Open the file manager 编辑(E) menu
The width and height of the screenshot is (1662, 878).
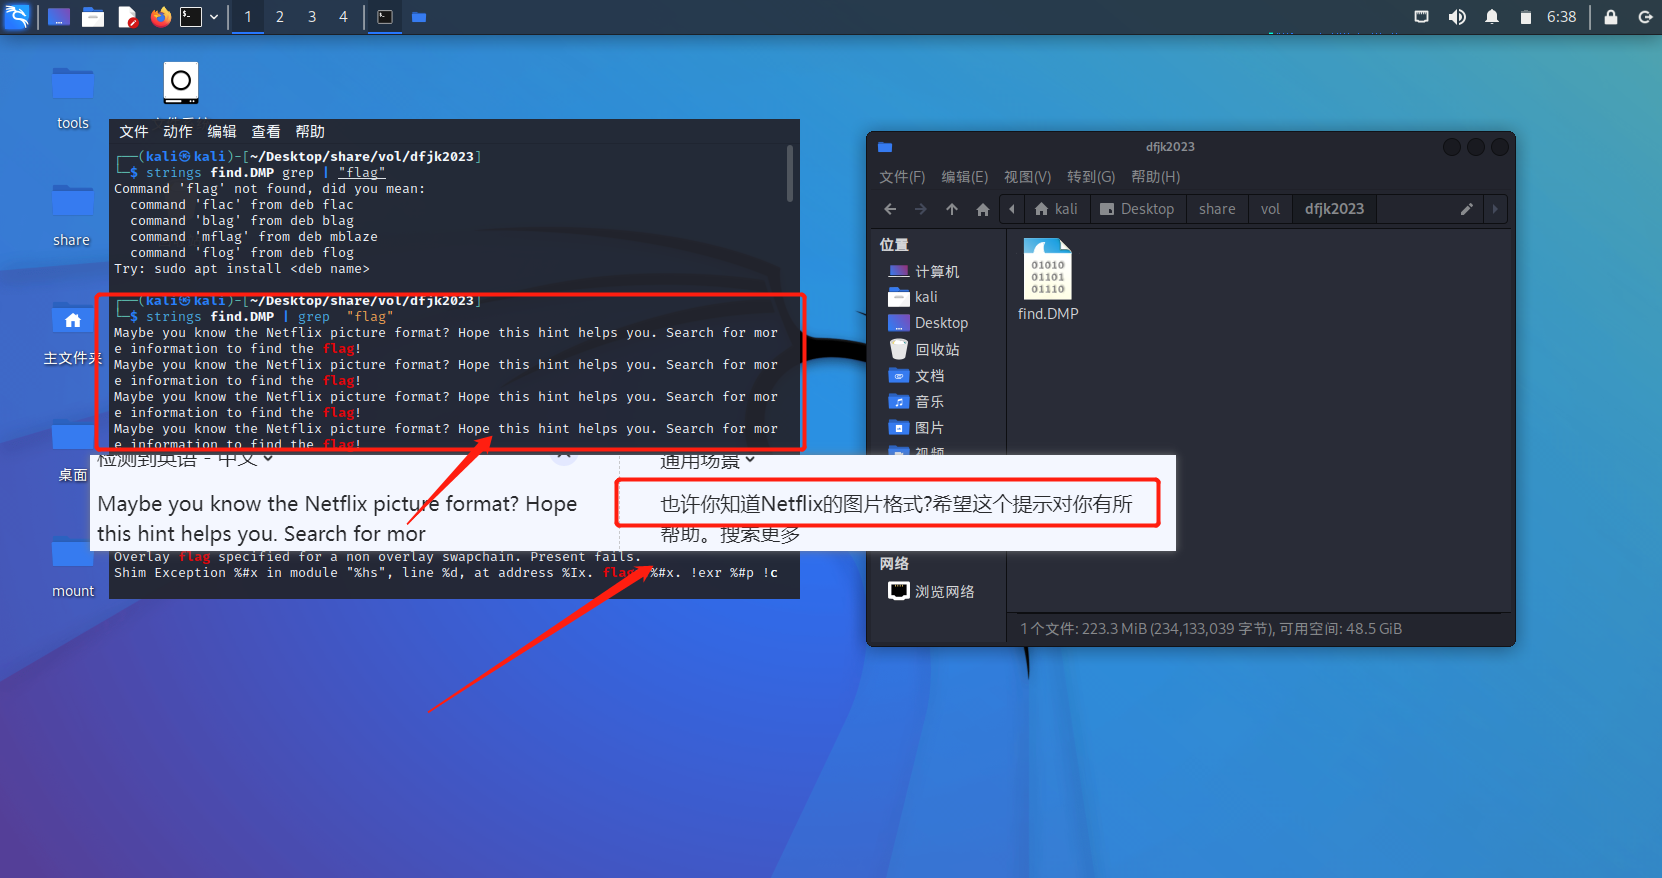click(x=964, y=177)
